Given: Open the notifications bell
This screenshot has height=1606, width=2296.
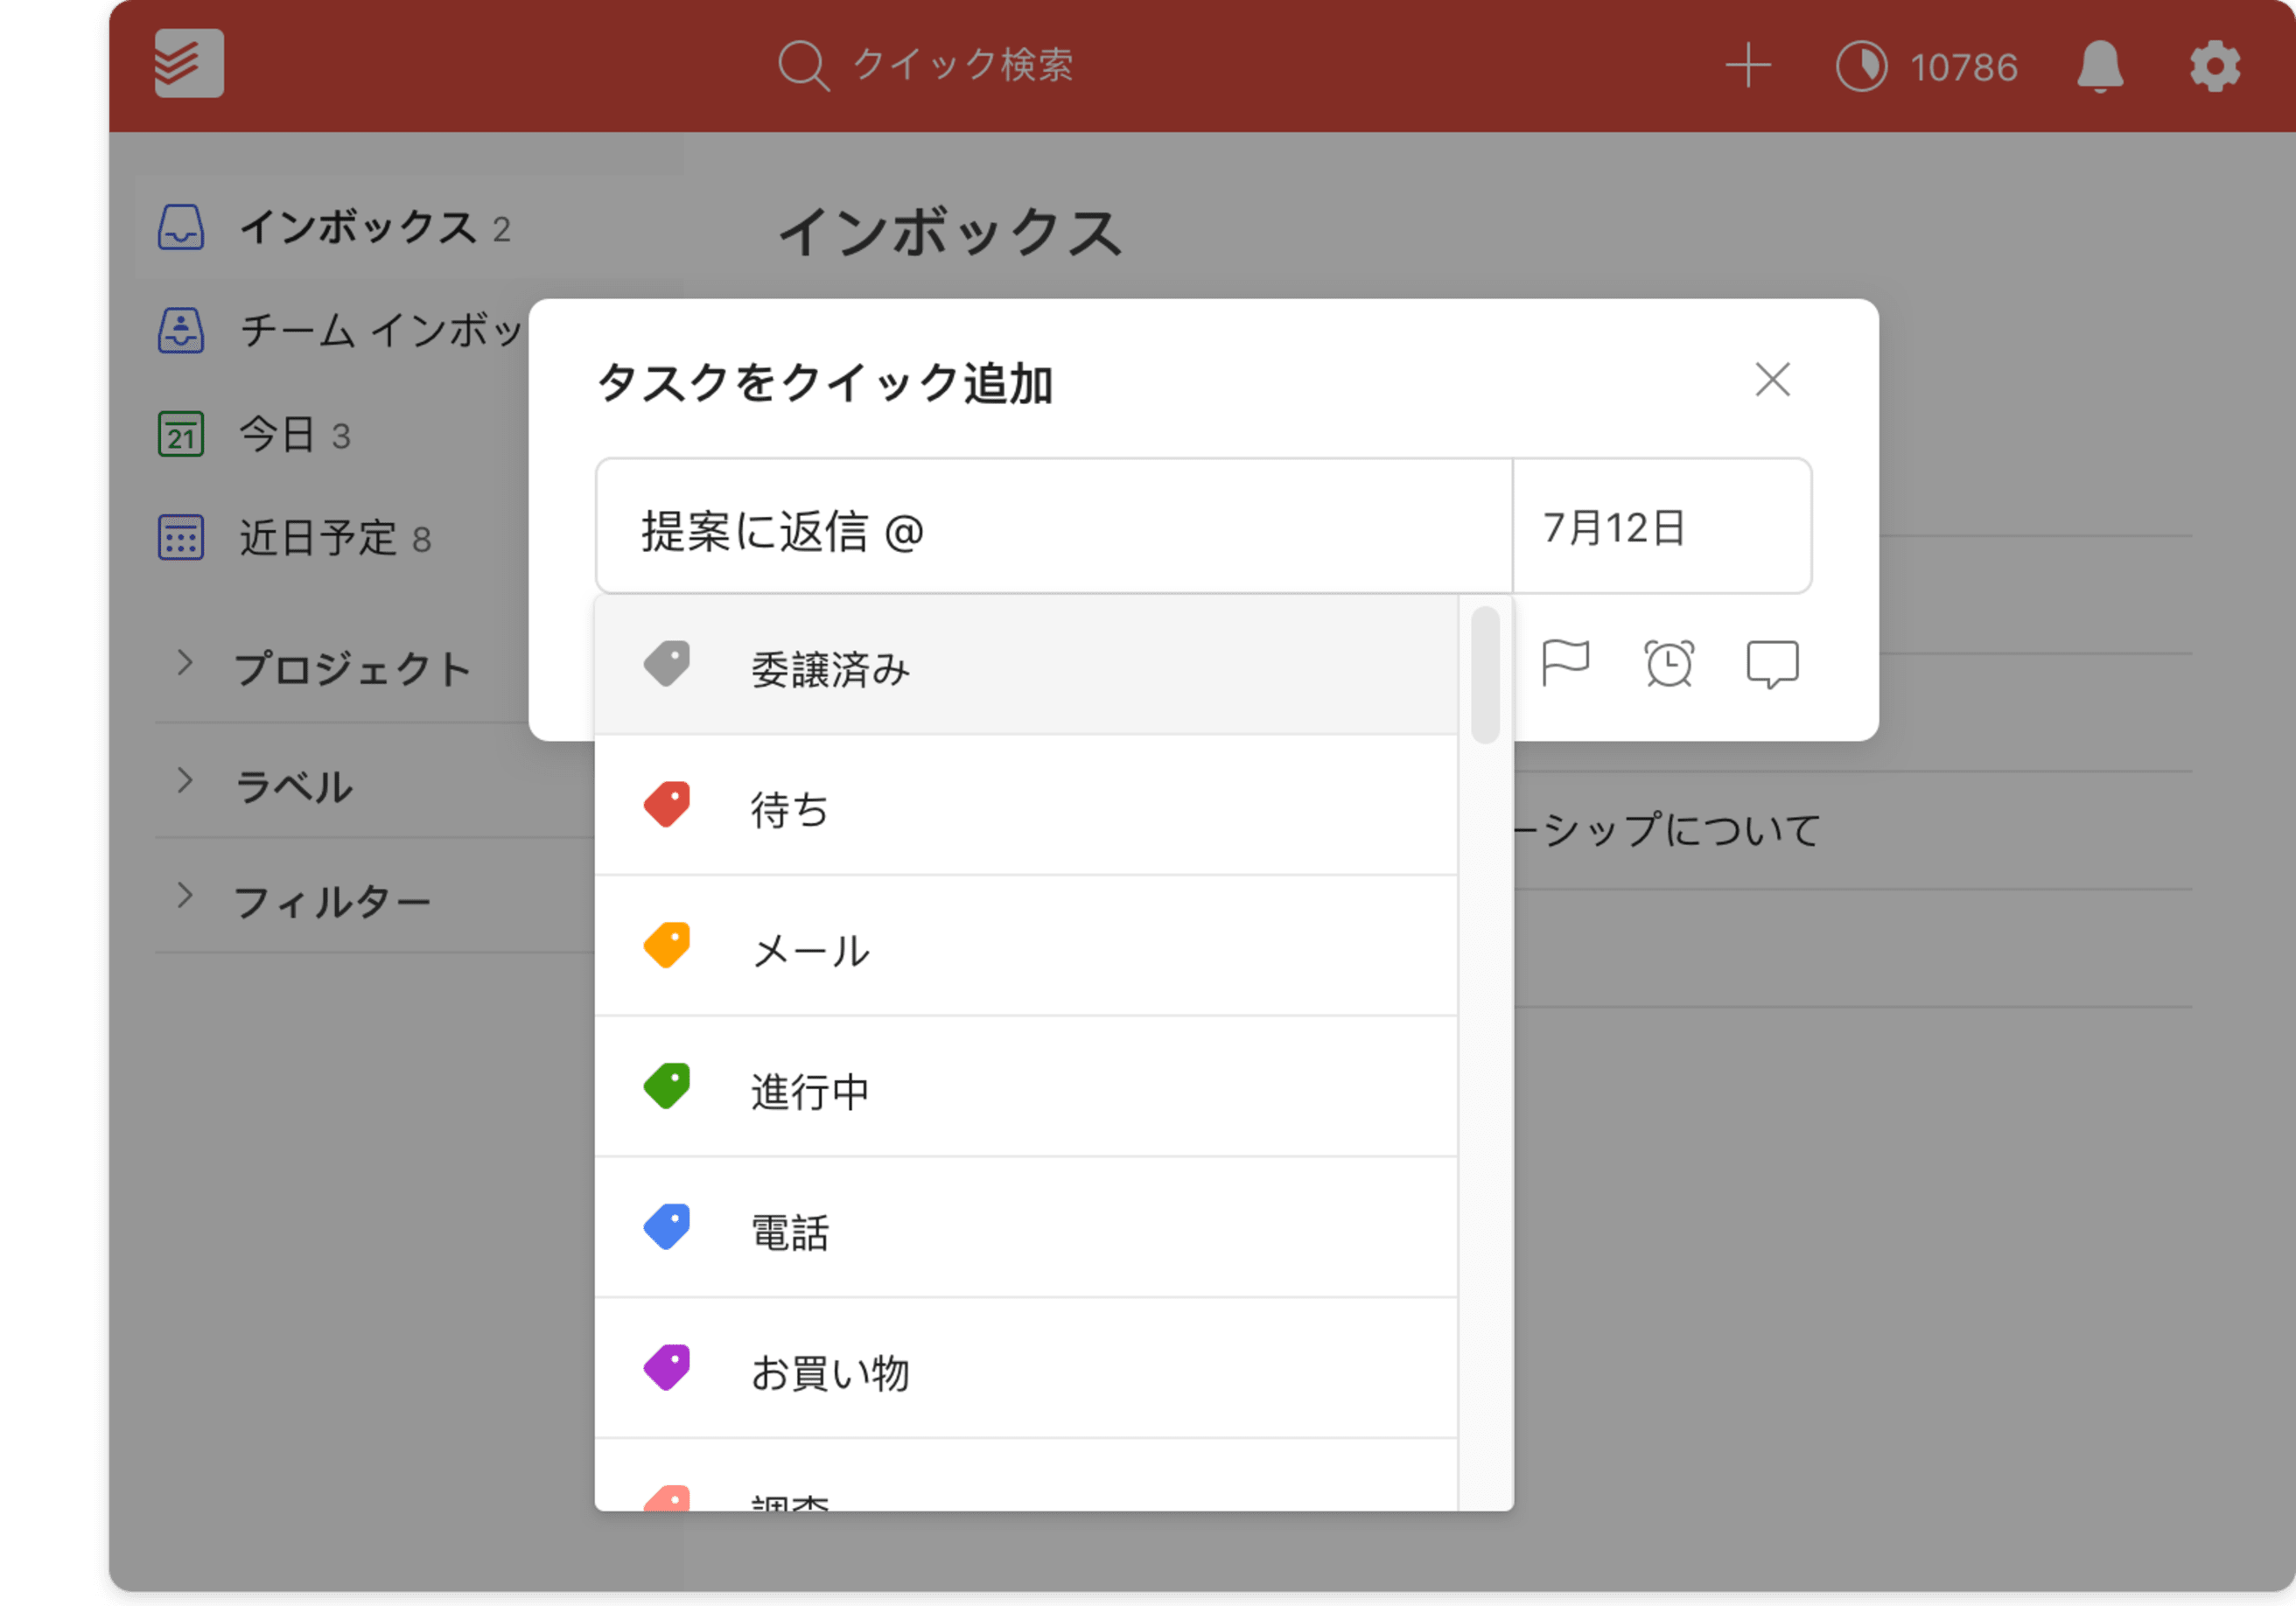Looking at the screenshot, I should 2100,67.
